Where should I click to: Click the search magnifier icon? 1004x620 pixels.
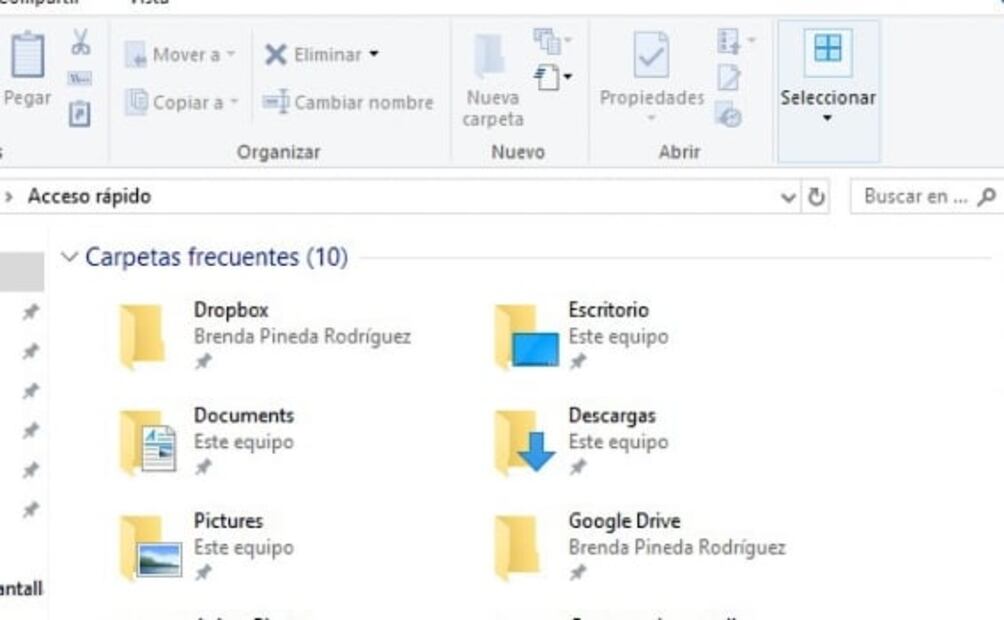coord(986,197)
